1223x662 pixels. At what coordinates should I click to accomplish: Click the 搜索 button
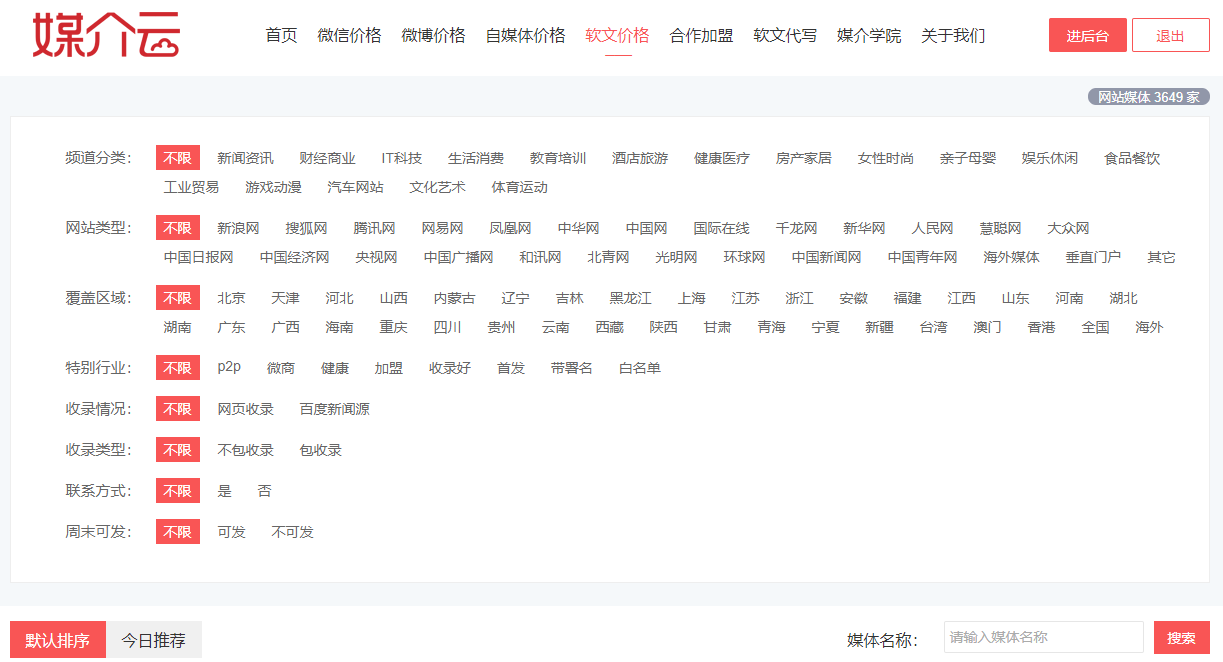(x=1181, y=637)
